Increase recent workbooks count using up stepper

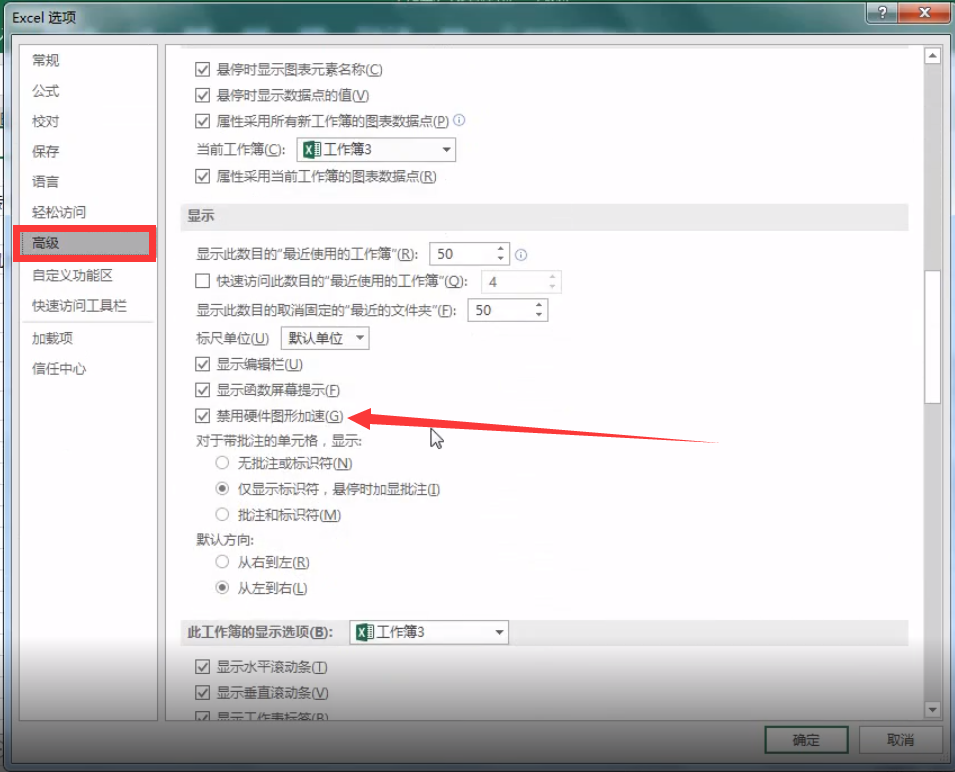pyautogui.click(x=500, y=248)
